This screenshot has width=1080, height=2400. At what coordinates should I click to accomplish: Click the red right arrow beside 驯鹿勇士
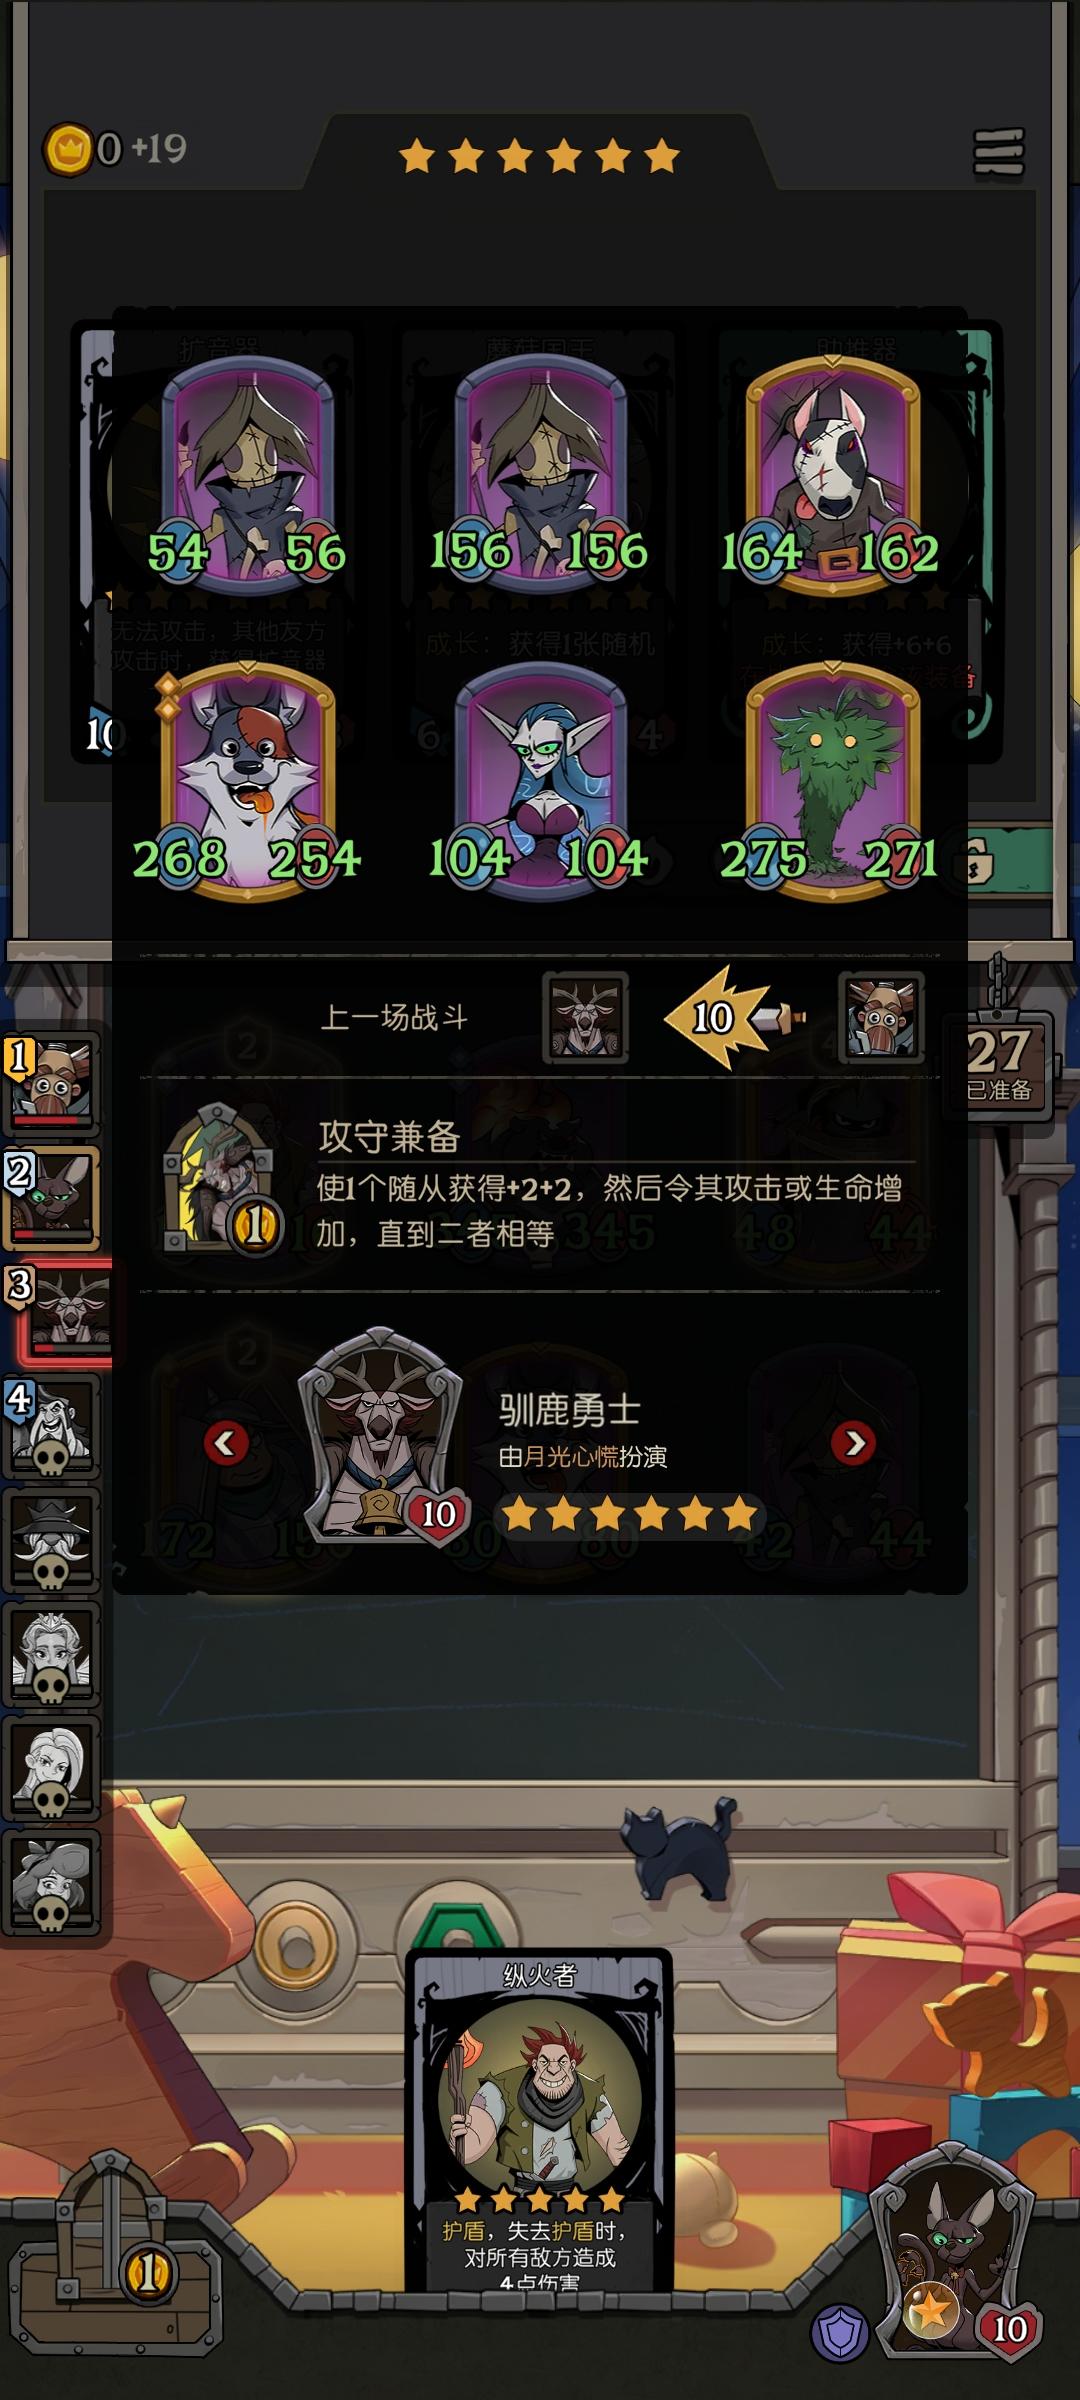coord(853,1443)
